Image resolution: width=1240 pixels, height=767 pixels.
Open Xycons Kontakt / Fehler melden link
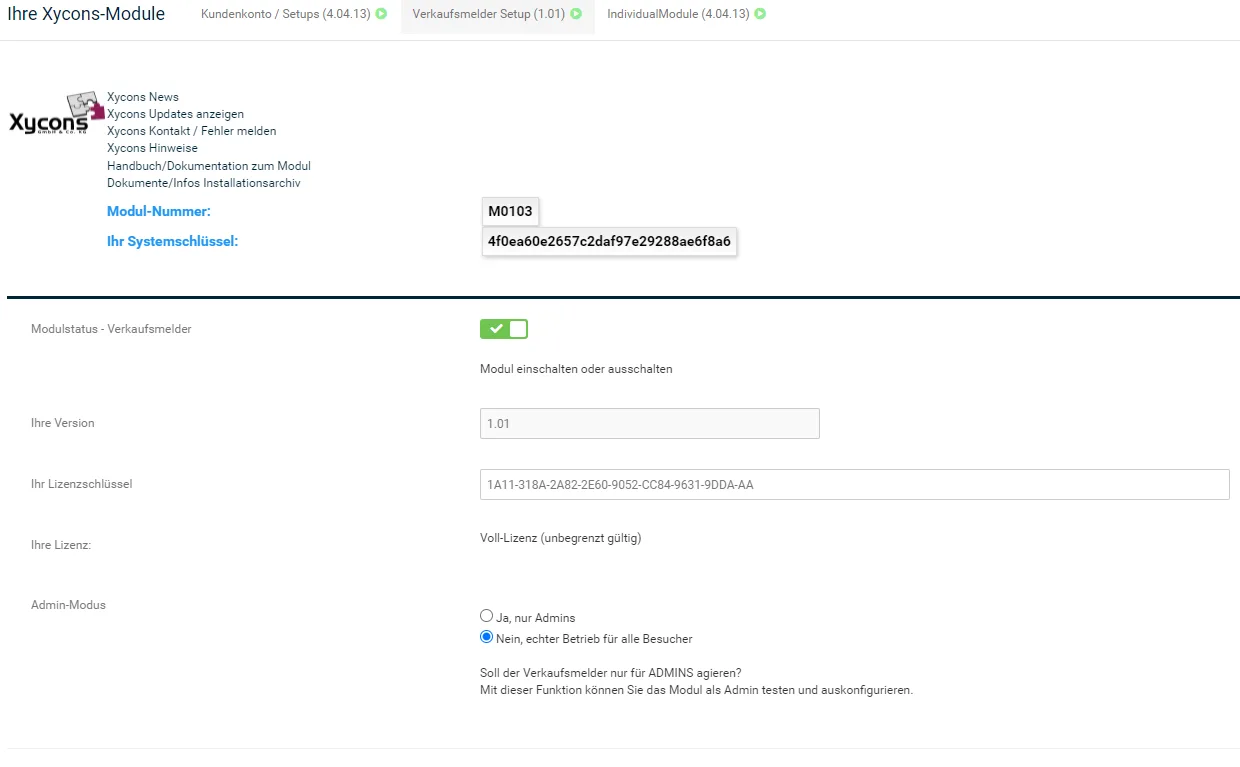(192, 131)
